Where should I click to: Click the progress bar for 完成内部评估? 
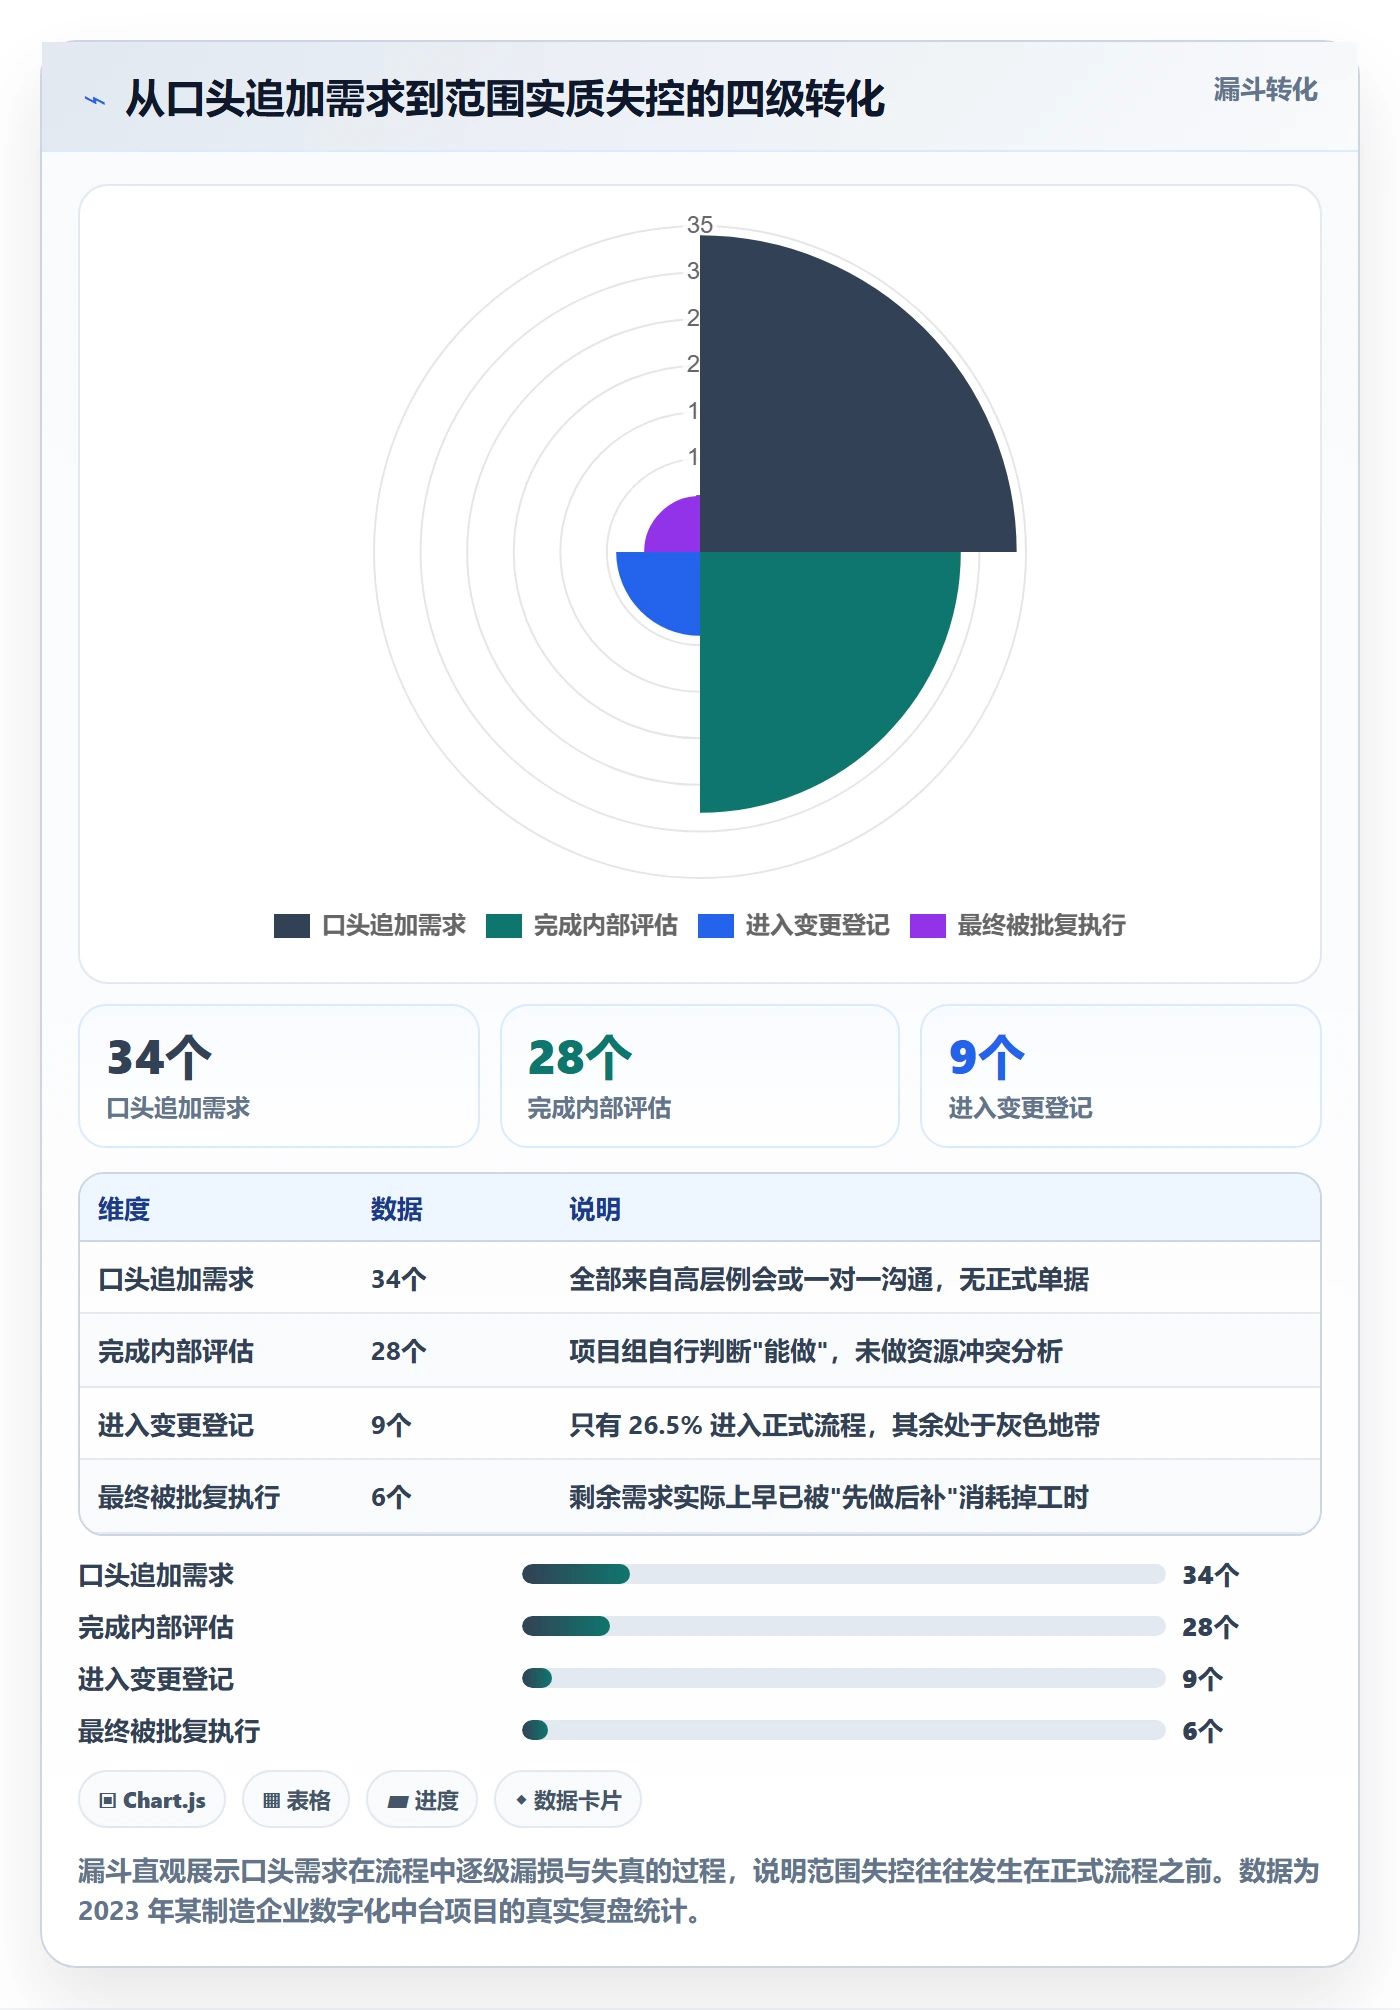(844, 1626)
